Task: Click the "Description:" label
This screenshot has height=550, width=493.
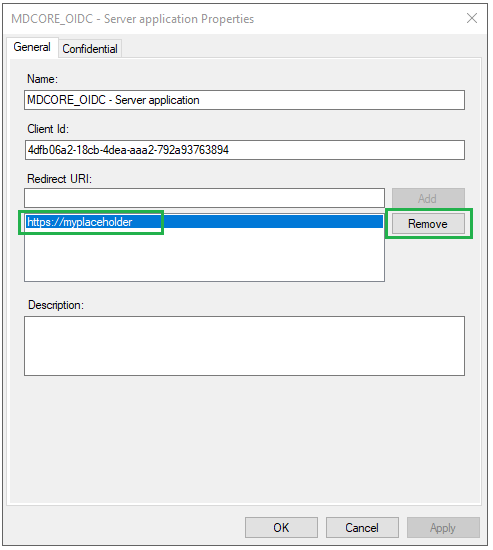Action: (56, 305)
